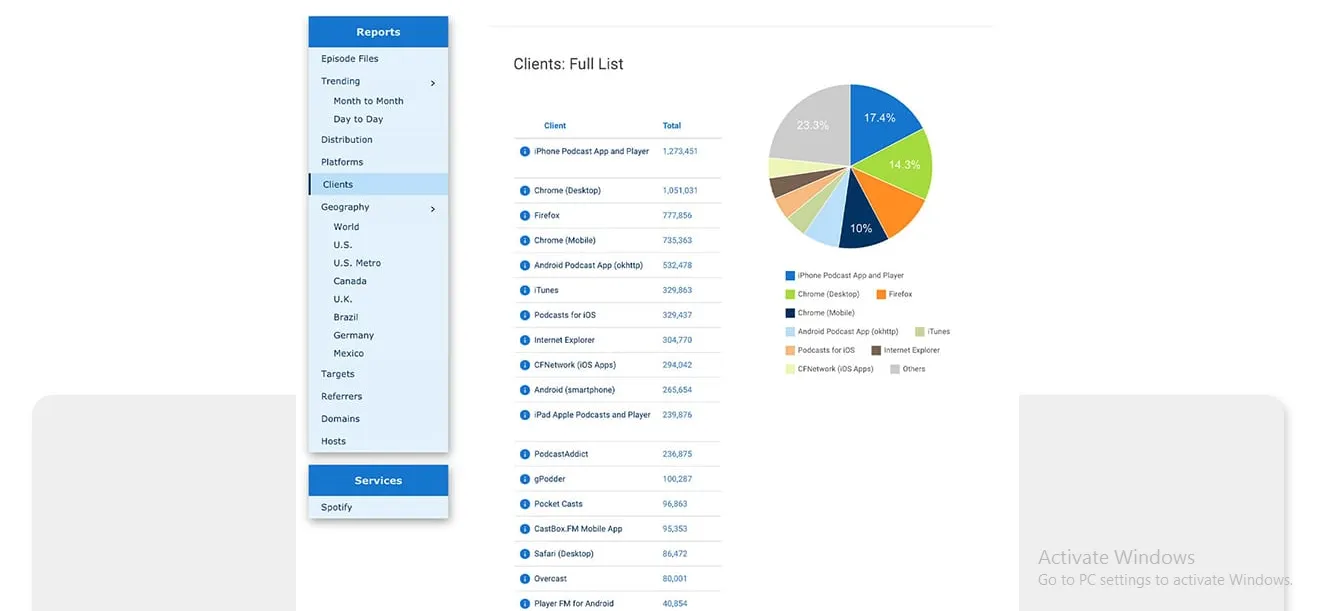
Task: Click blue iPhone Podcast App legend swatch
Action: [790, 276]
